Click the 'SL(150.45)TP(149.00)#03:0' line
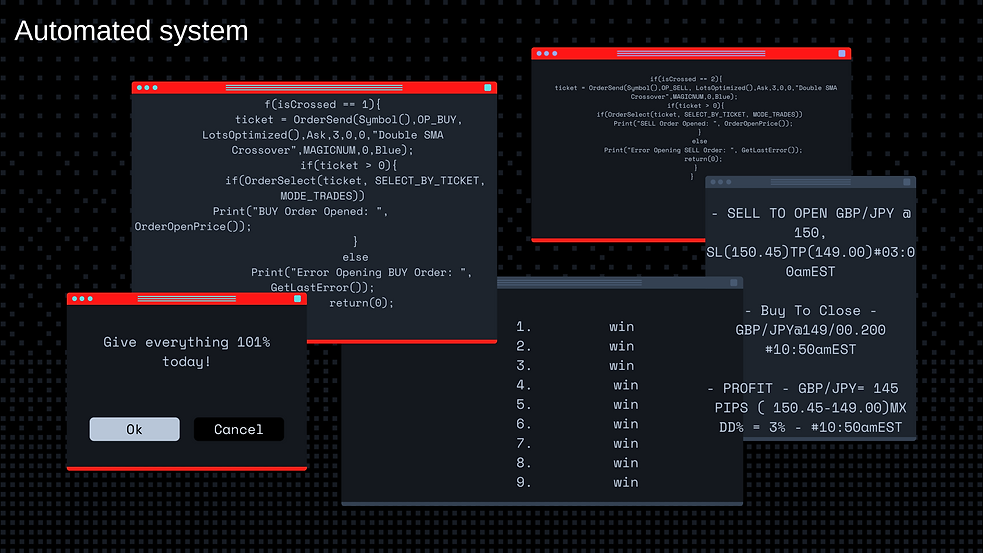Viewport: 983px width, 553px height. click(x=811, y=252)
